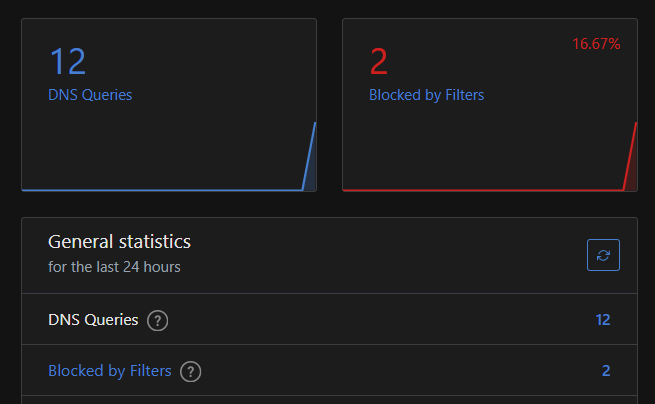Open help icon beside DNS Queries row
Screen dimensions: 655x404
click(x=157, y=320)
